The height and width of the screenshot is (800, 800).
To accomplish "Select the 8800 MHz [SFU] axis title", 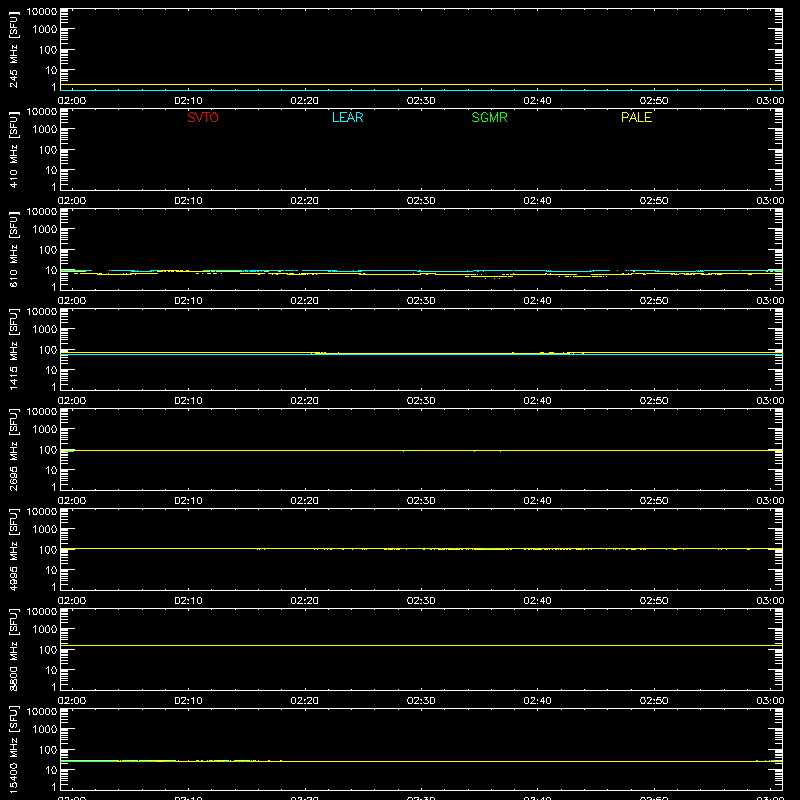I will pyautogui.click(x=13, y=649).
